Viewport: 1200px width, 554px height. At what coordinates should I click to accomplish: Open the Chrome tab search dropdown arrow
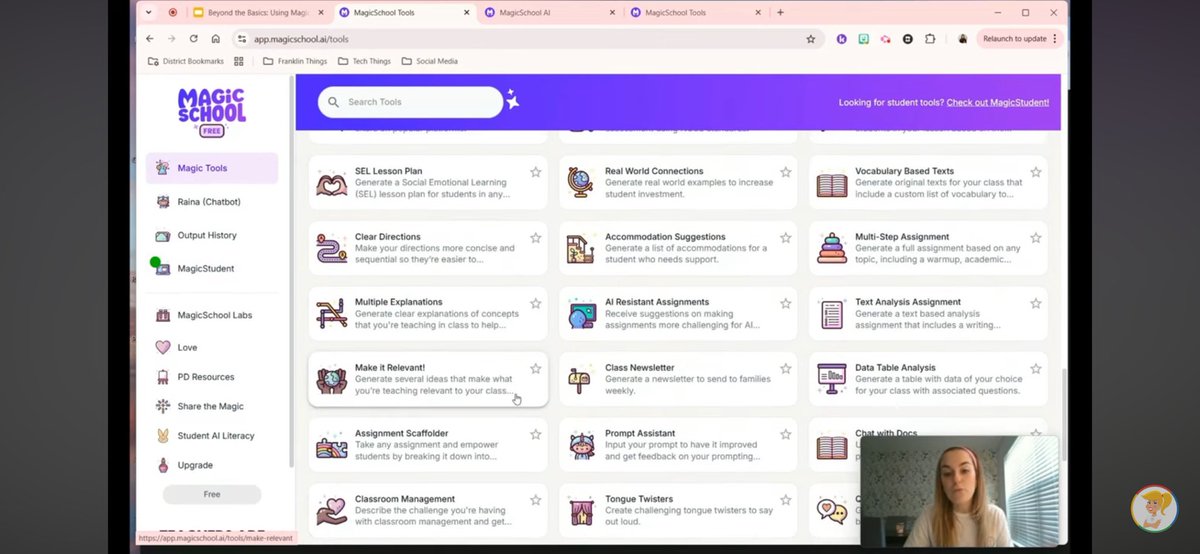click(149, 13)
